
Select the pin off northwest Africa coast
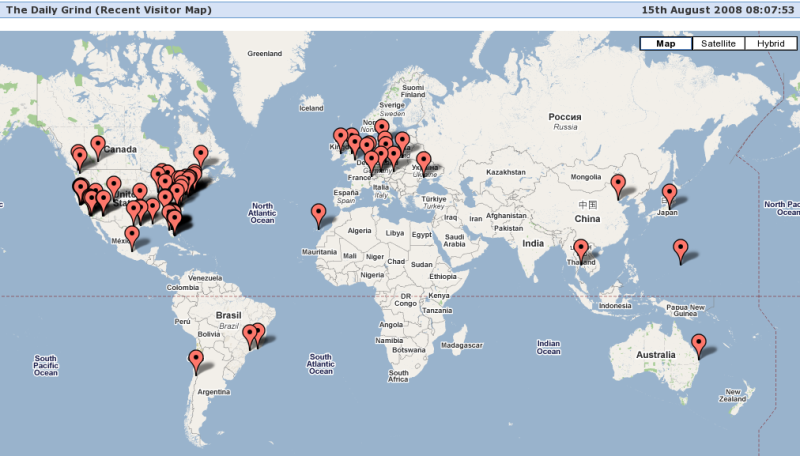pyautogui.click(x=318, y=216)
